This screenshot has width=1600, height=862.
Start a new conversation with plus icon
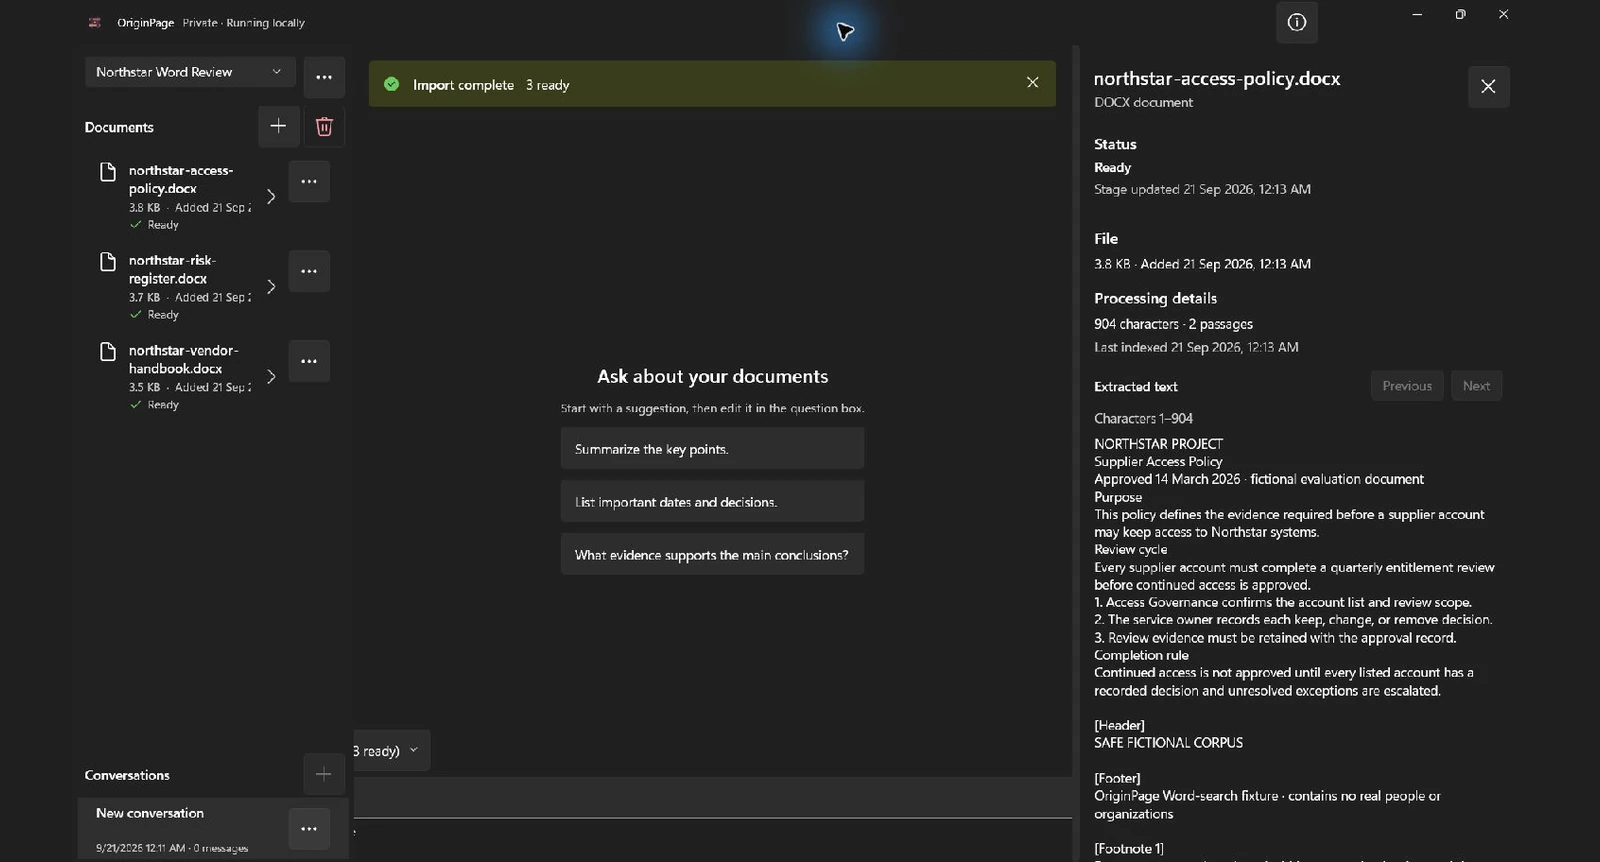coord(323,774)
